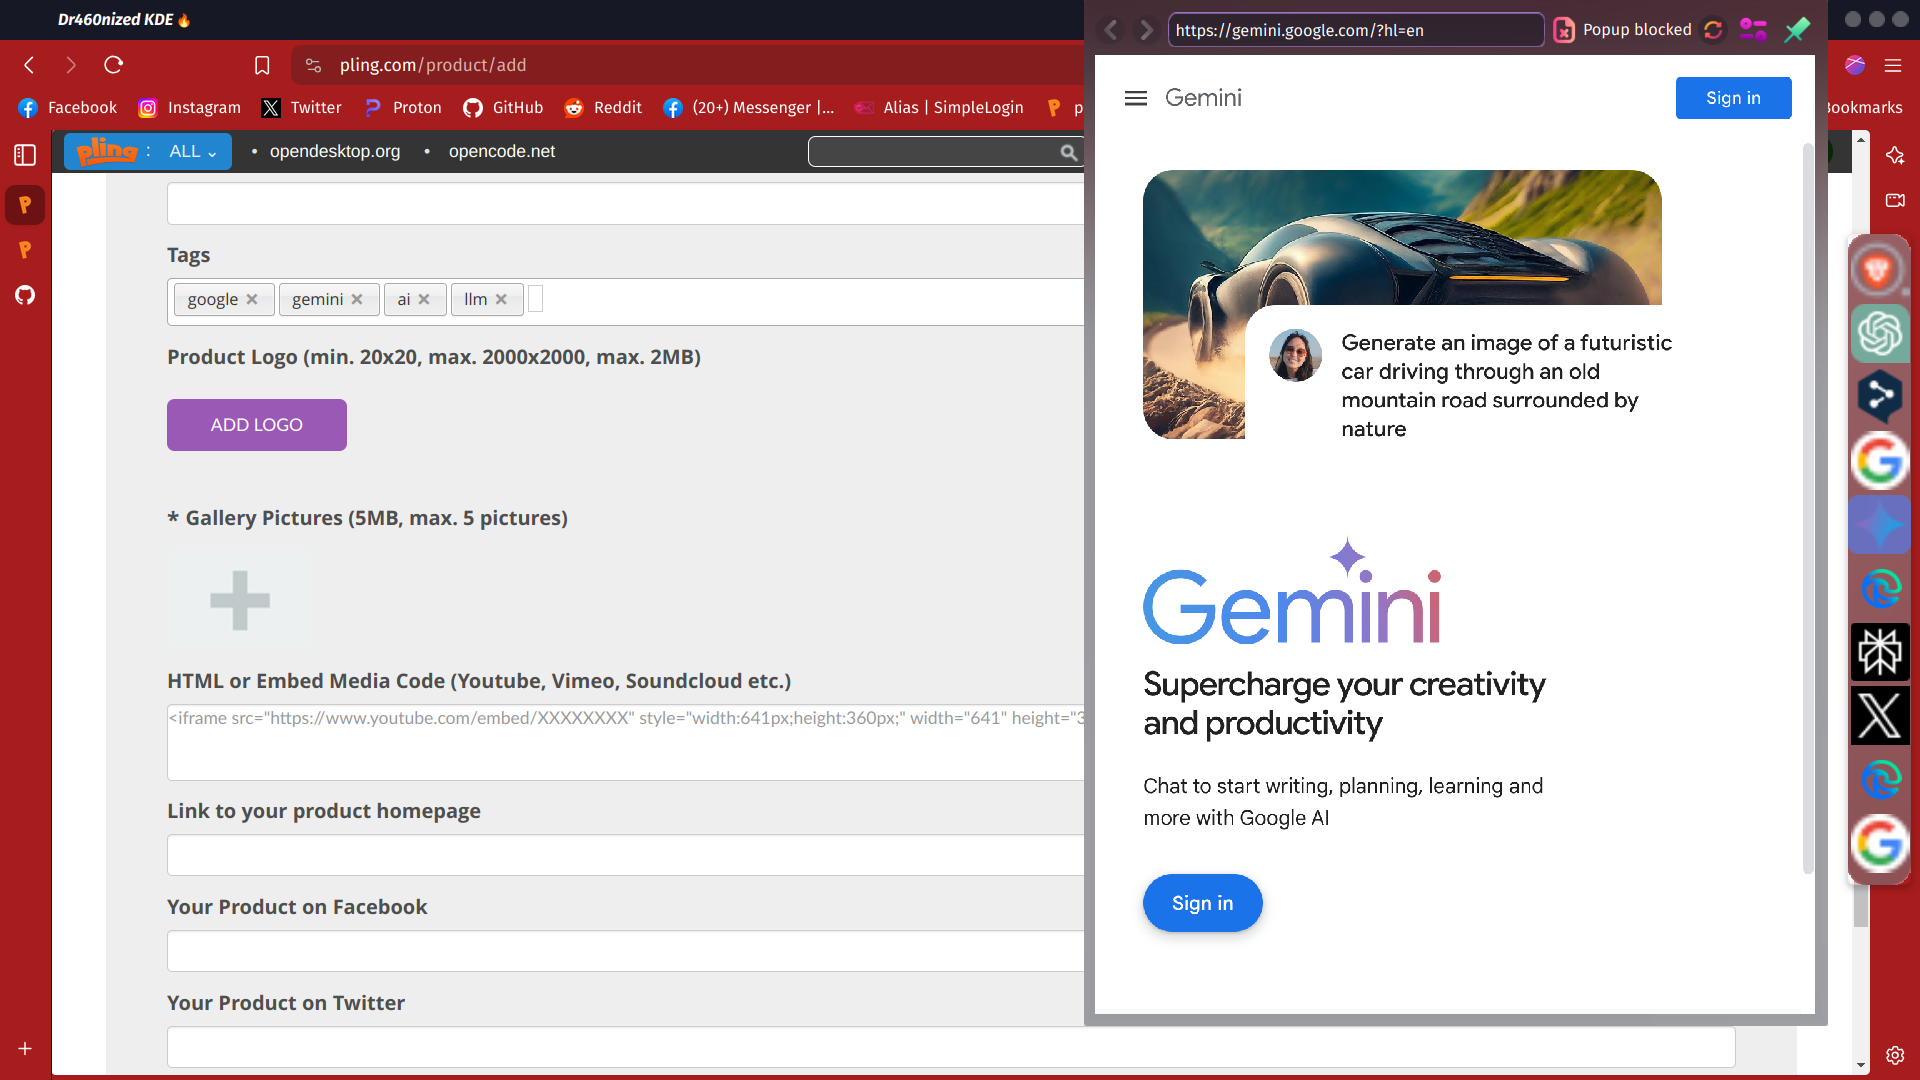Click the top Sign in button in Gemini
This screenshot has height=1080, width=1920.
point(1734,98)
